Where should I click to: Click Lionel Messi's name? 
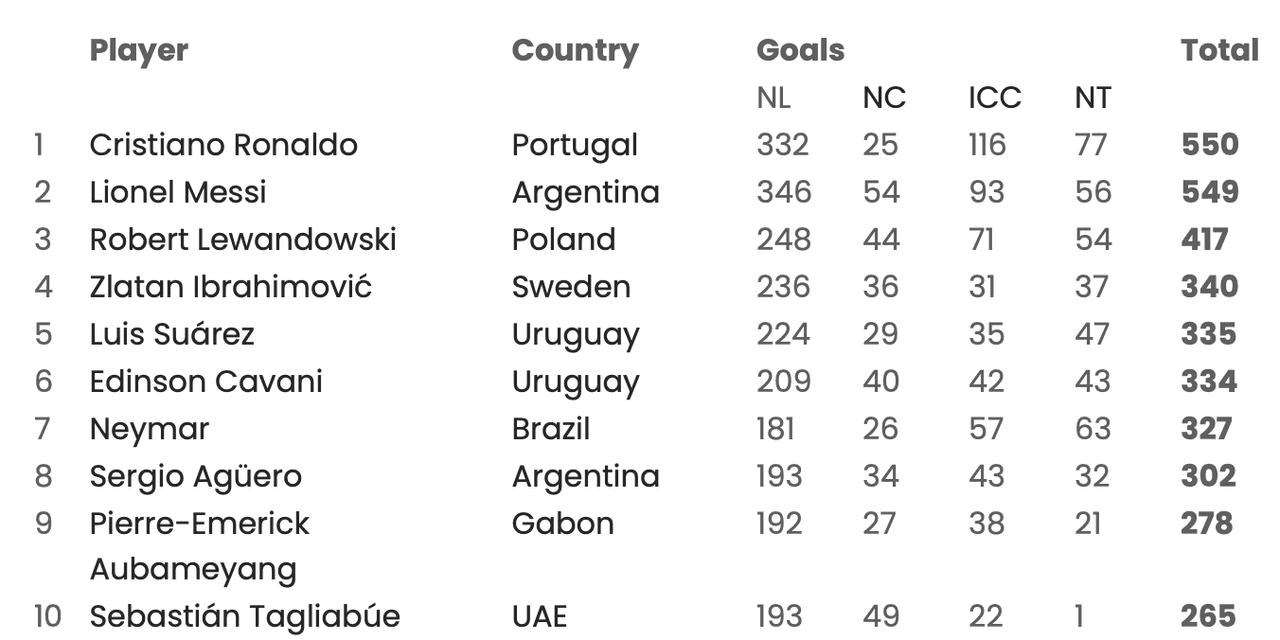[178, 192]
